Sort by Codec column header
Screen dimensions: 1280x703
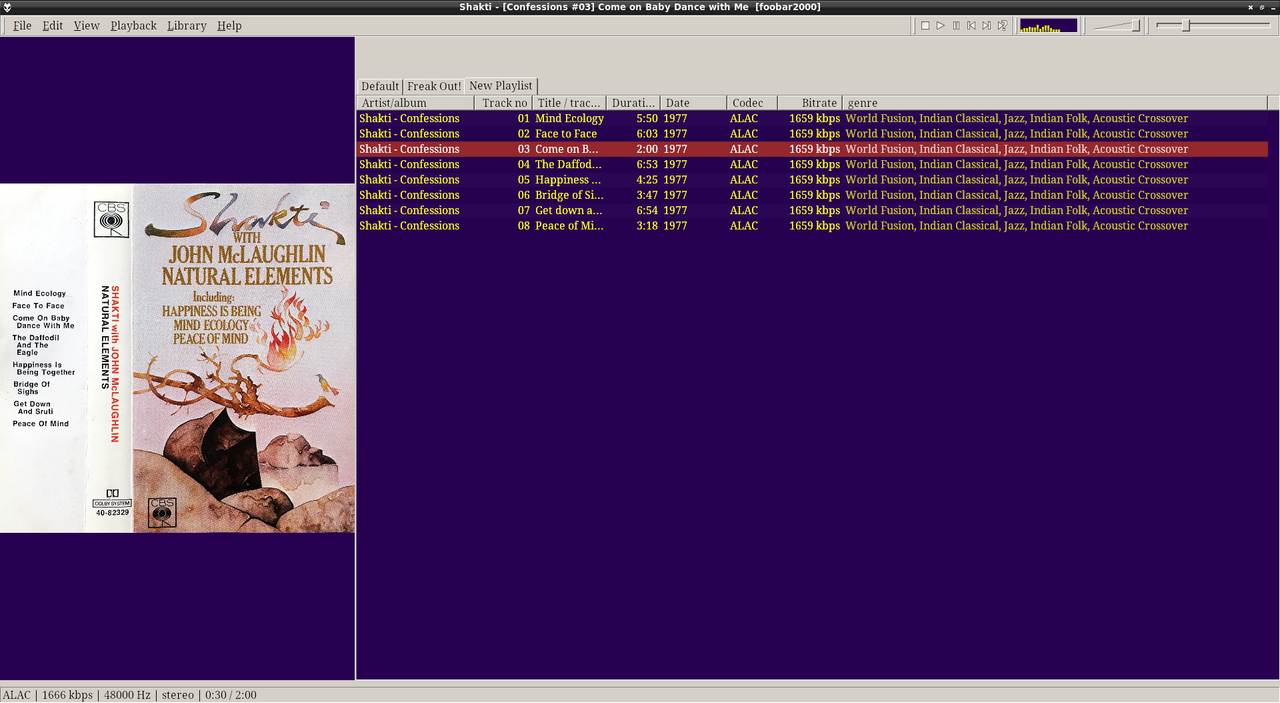pyautogui.click(x=752, y=103)
